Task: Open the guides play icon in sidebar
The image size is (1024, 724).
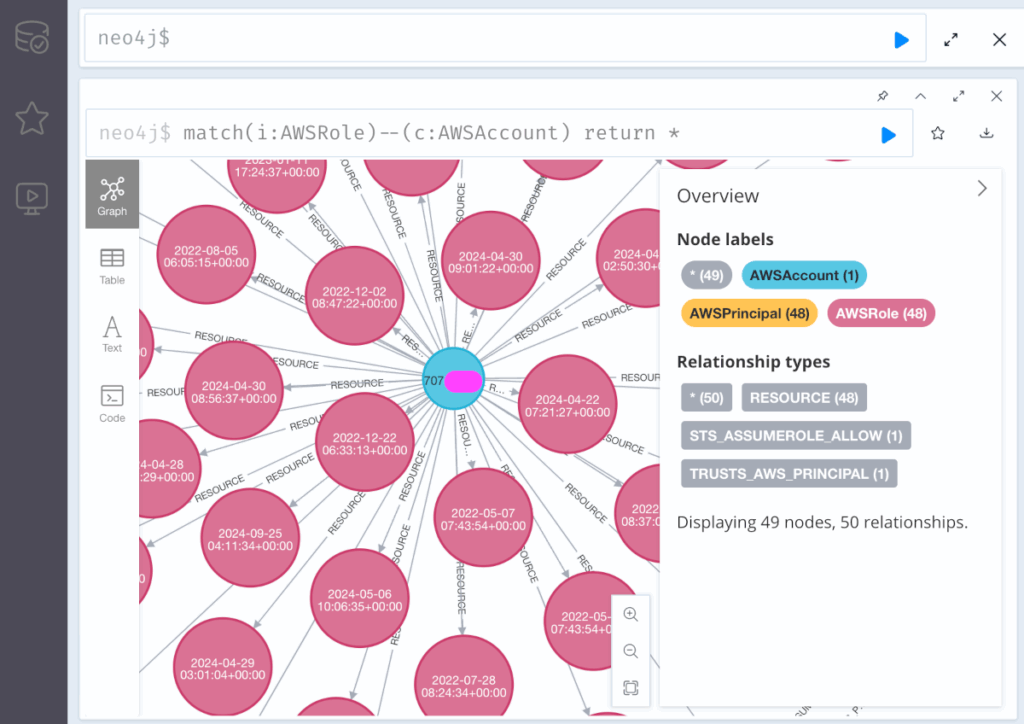Action: click(x=32, y=197)
